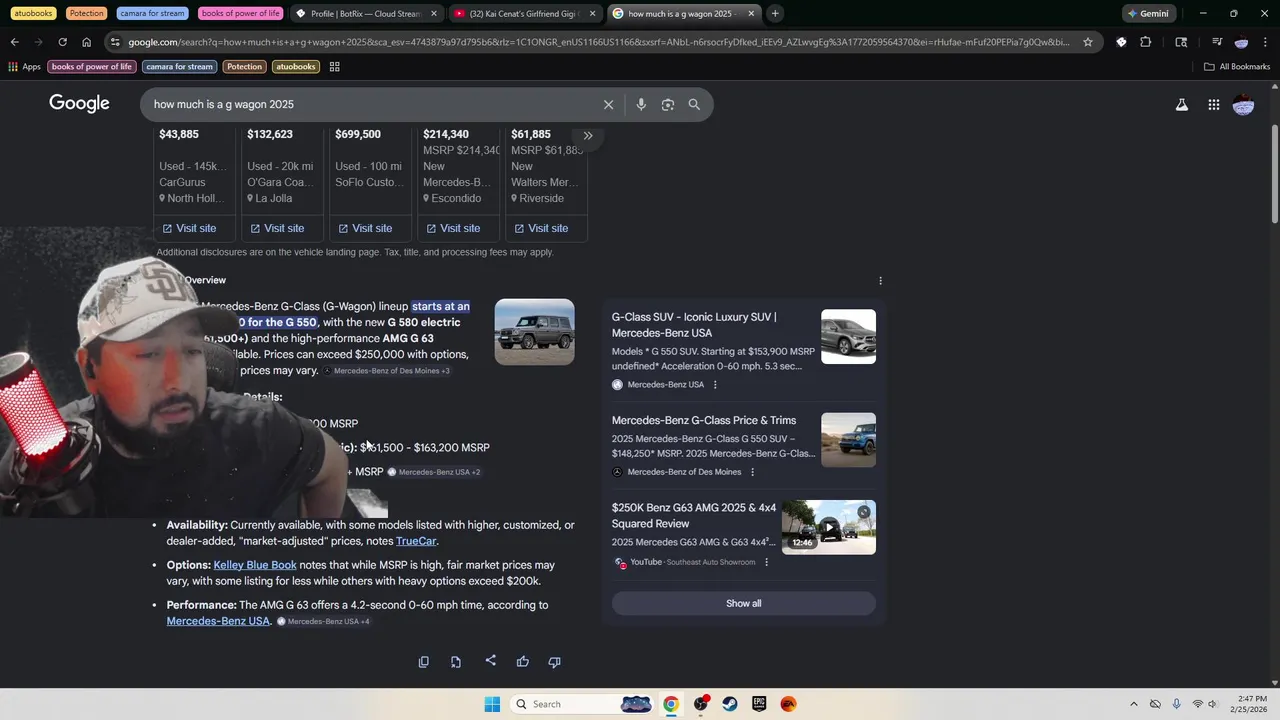The image size is (1280, 720).
Task: Click the Windows taskbar Search box
Action: point(583,704)
